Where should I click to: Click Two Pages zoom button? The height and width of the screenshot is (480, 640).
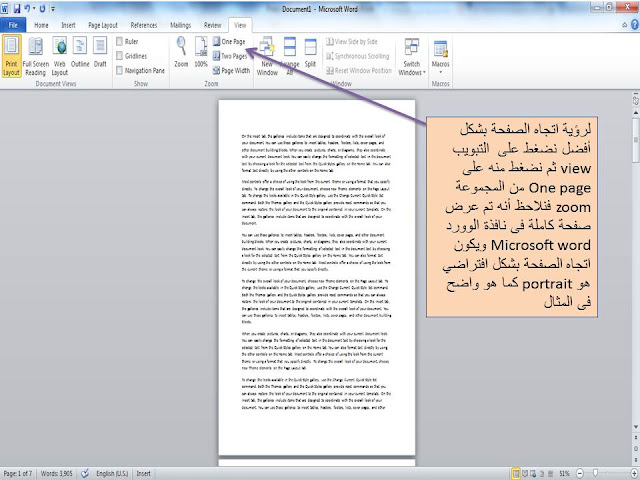[230, 56]
